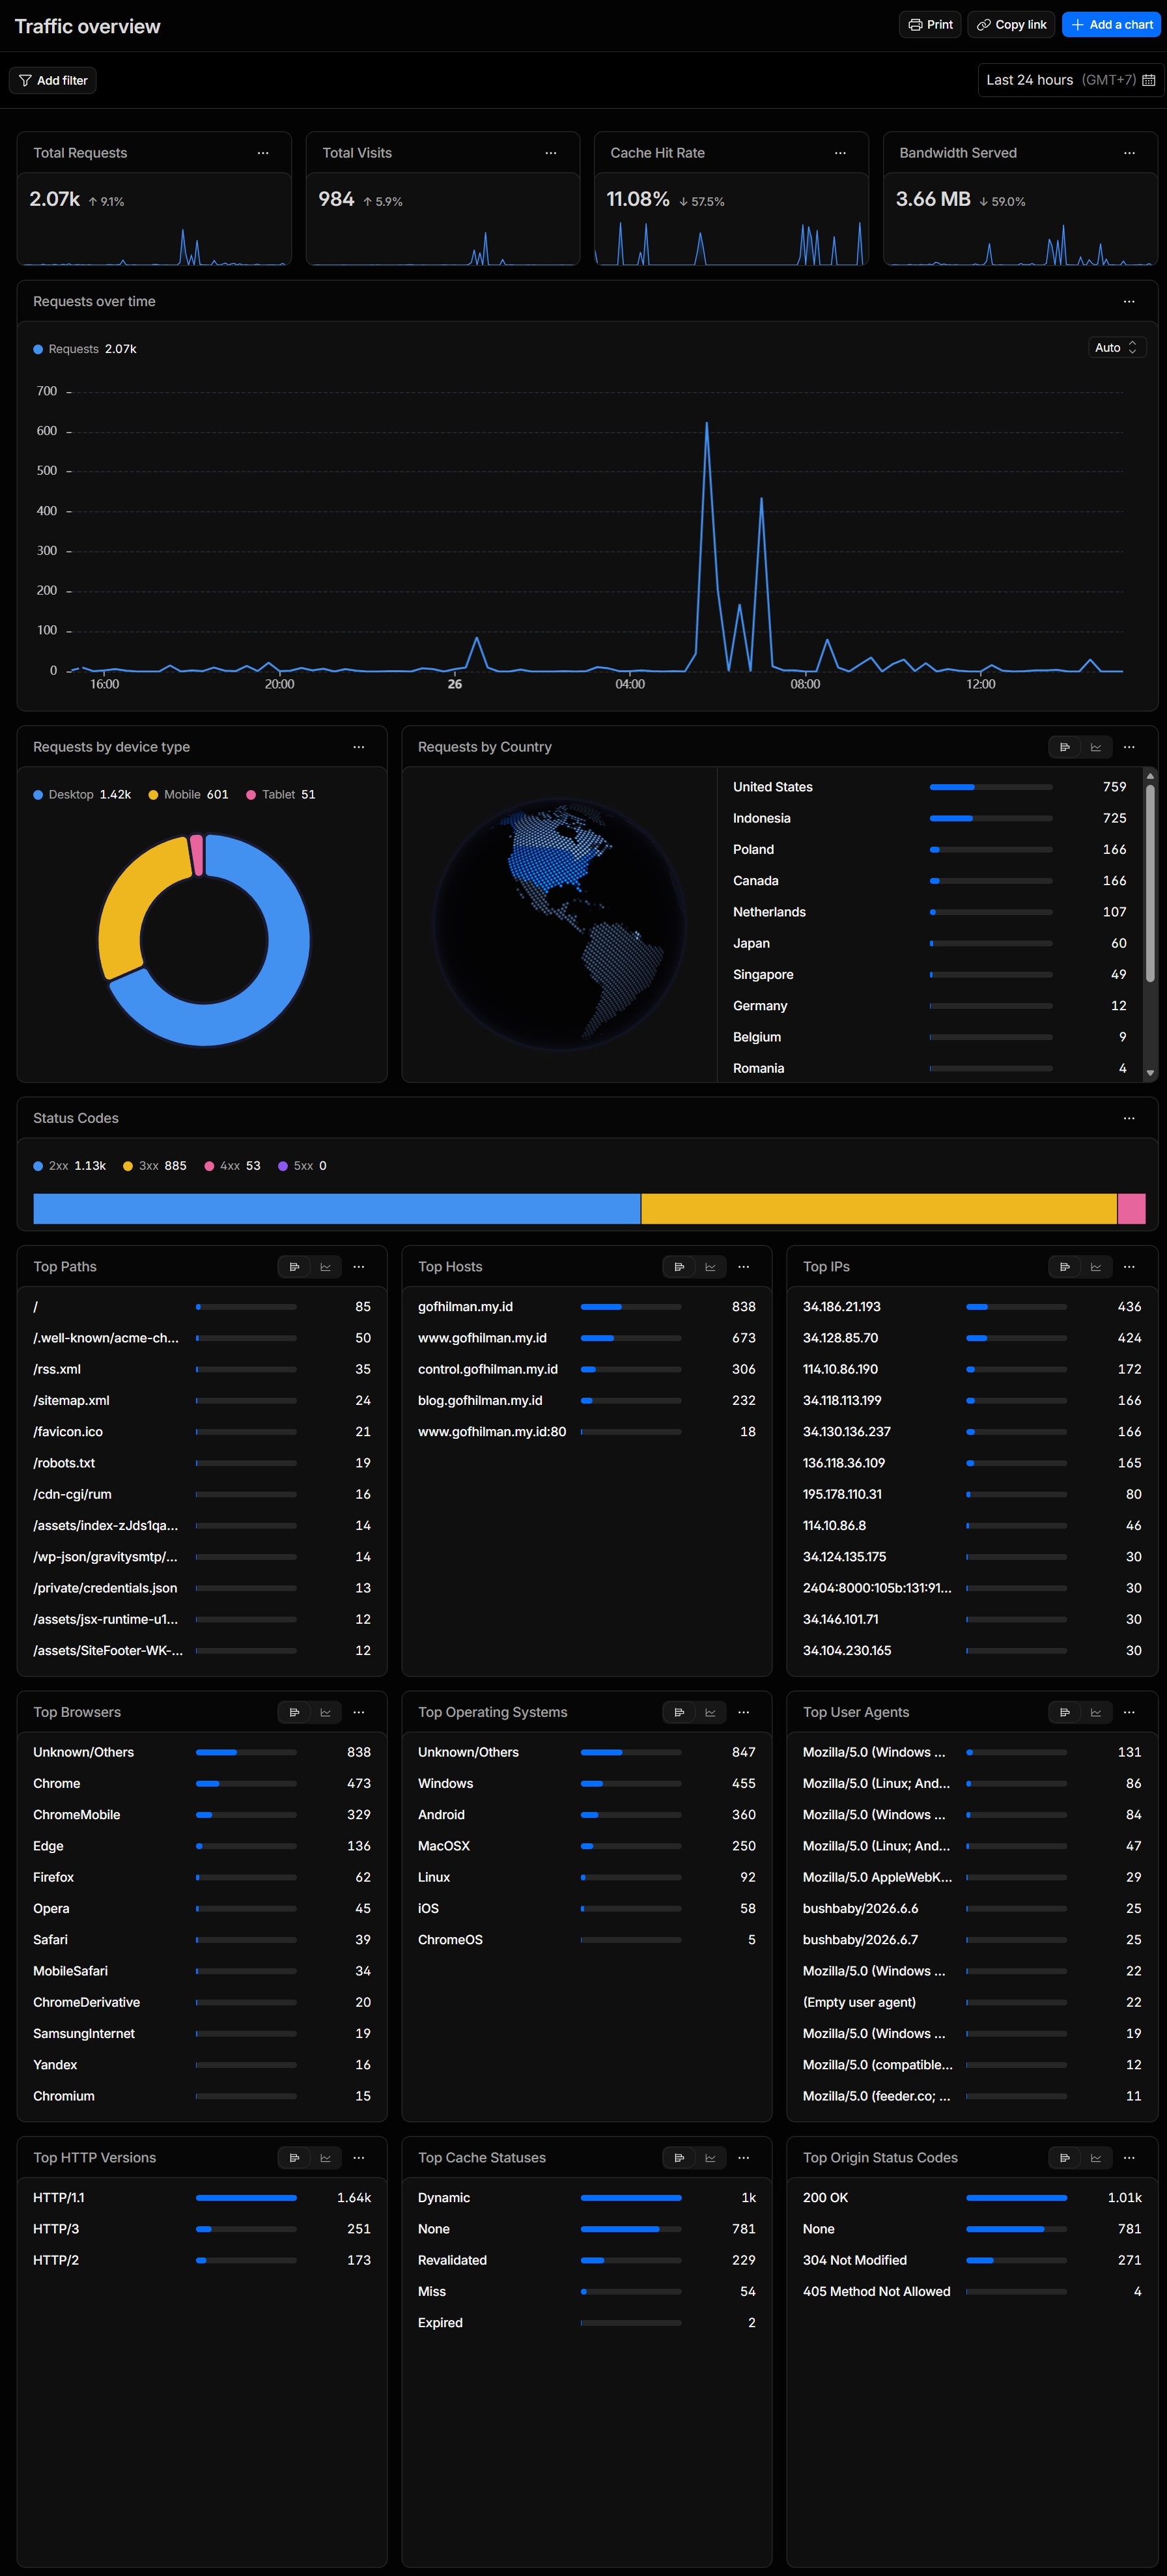Open more options for Top Browsers panel
The width and height of the screenshot is (1167, 2576).
point(359,1712)
